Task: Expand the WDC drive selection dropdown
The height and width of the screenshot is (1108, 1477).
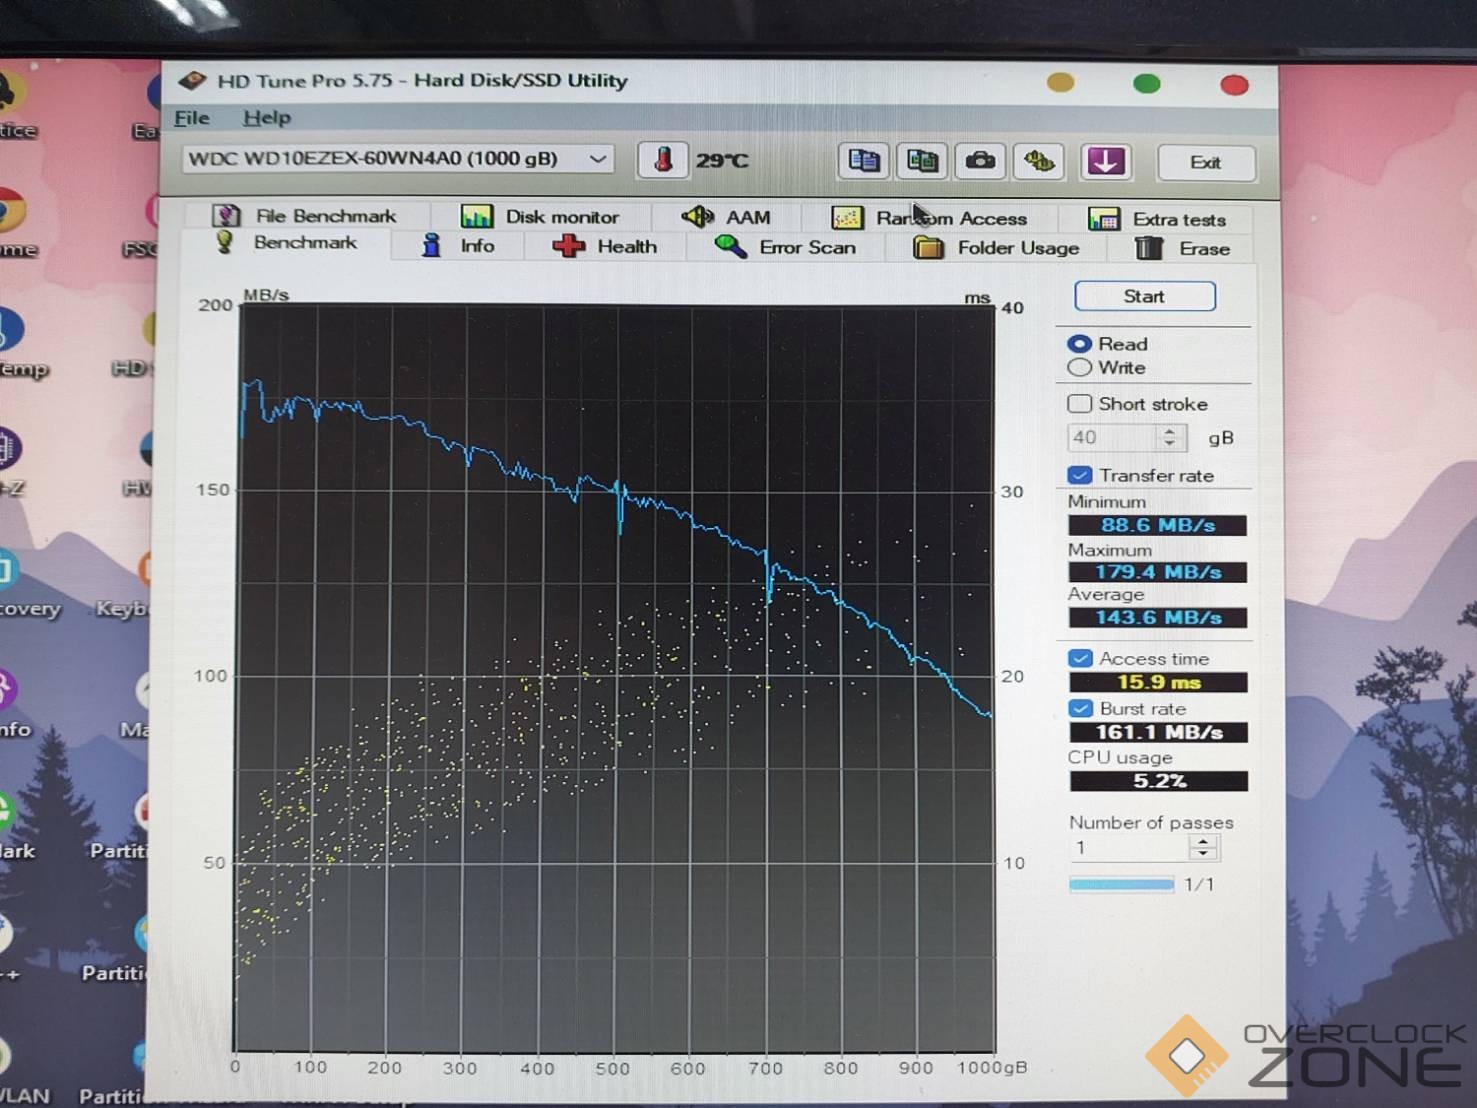Action: click(597, 159)
